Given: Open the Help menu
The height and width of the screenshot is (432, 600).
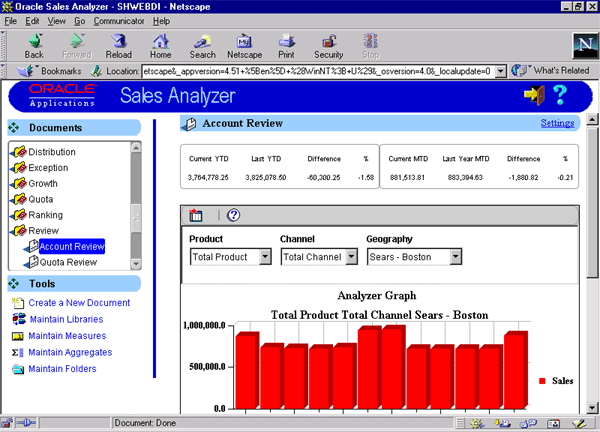Looking at the screenshot, I should coord(161,21).
